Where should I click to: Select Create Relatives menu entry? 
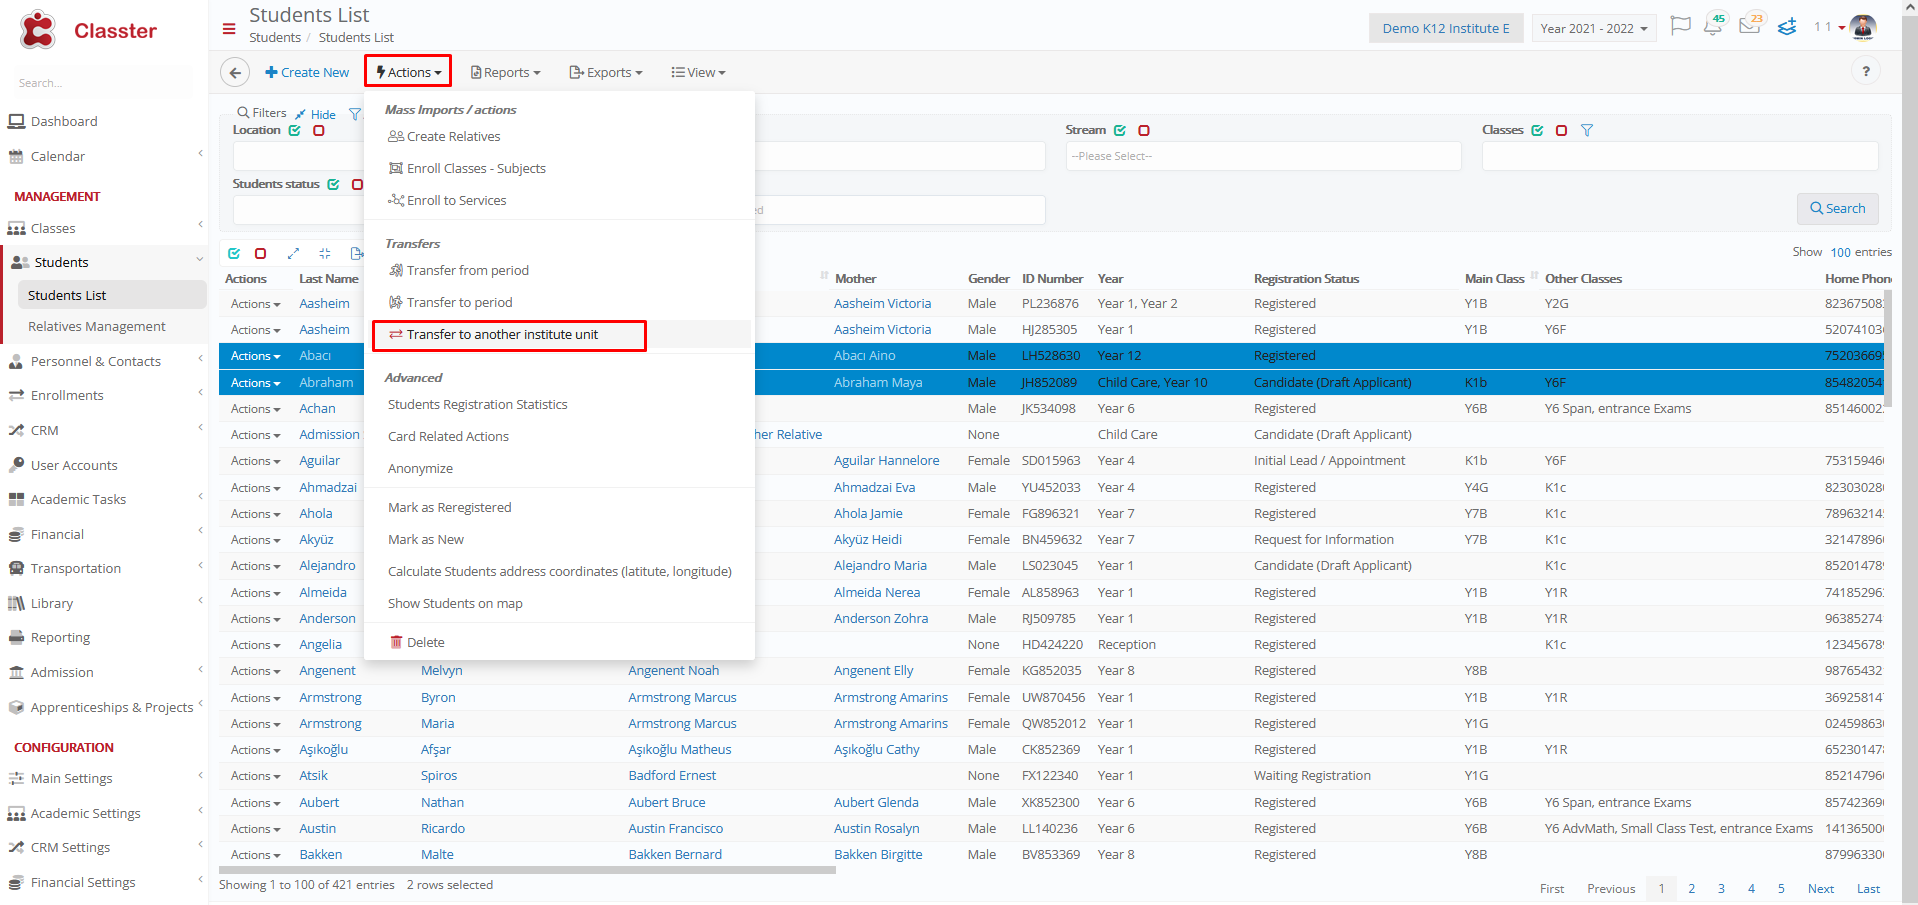[x=453, y=136]
